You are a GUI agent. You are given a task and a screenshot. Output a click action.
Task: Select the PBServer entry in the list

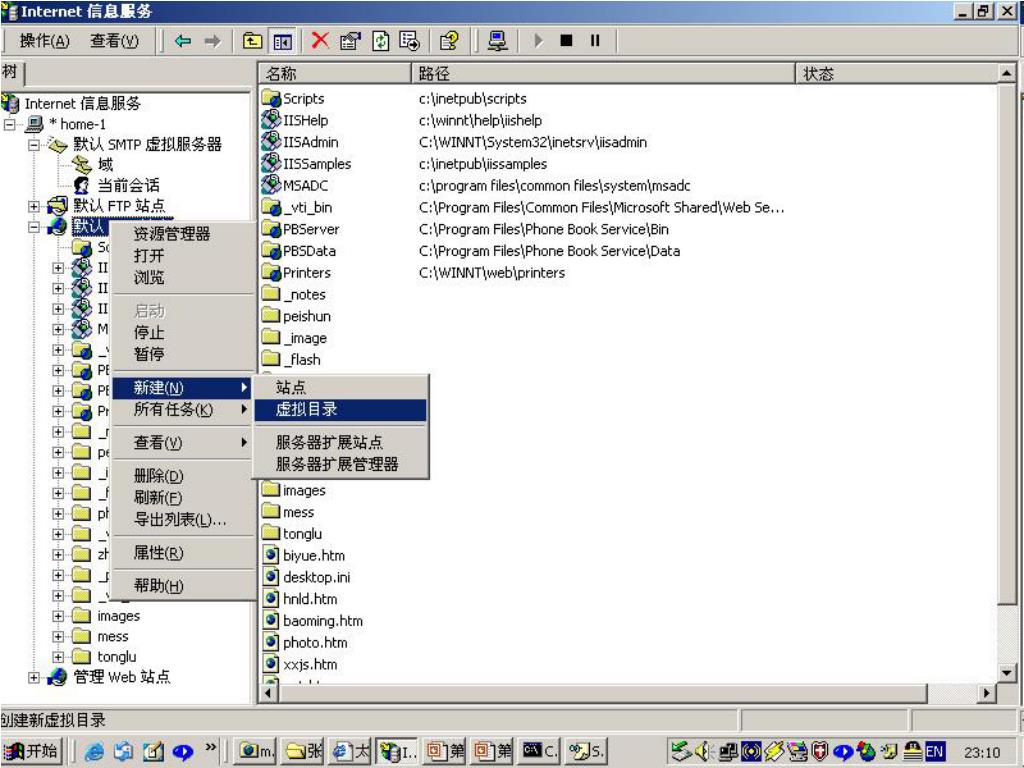(x=311, y=229)
